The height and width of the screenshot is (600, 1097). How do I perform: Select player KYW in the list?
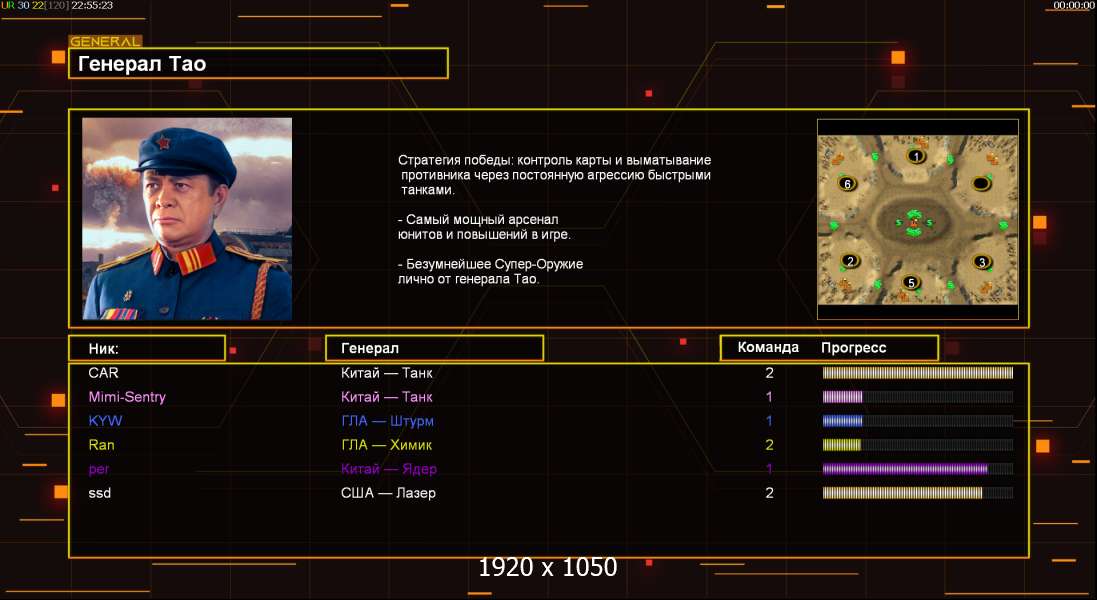tap(105, 421)
